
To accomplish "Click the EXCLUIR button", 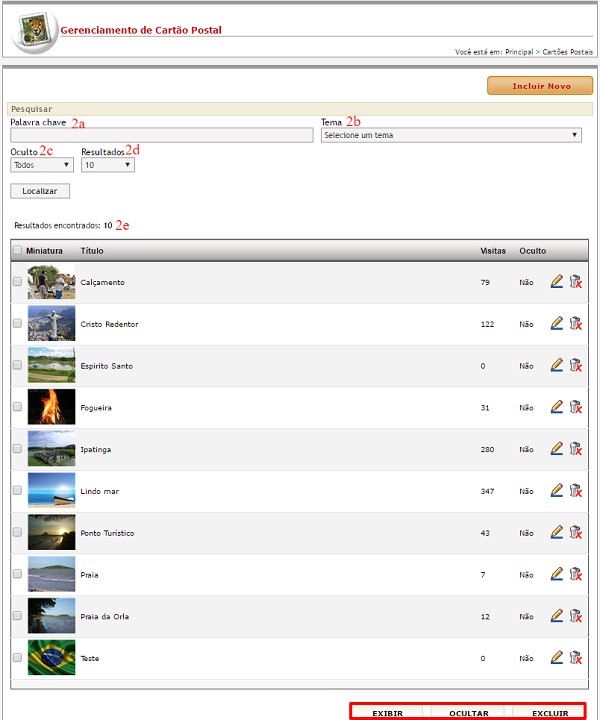I will pyautogui.click(x=550, y=713).
